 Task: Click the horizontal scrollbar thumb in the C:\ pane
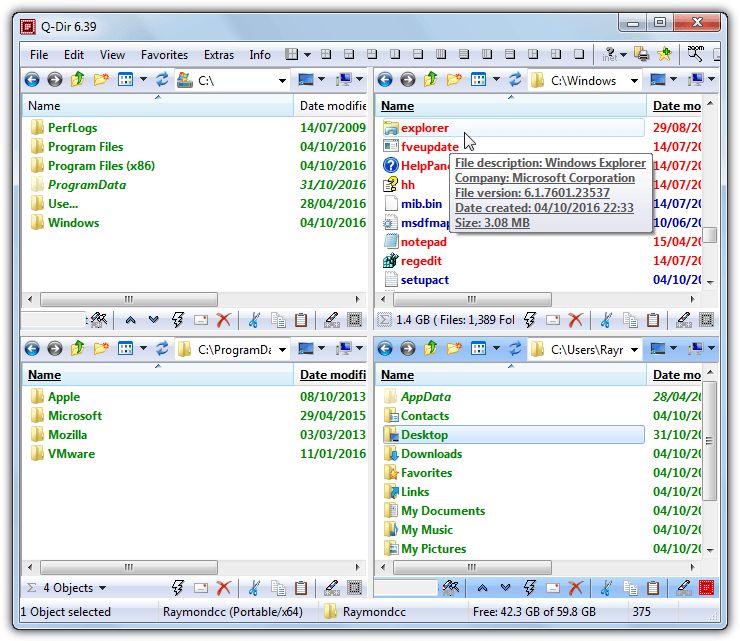[129, 299]
